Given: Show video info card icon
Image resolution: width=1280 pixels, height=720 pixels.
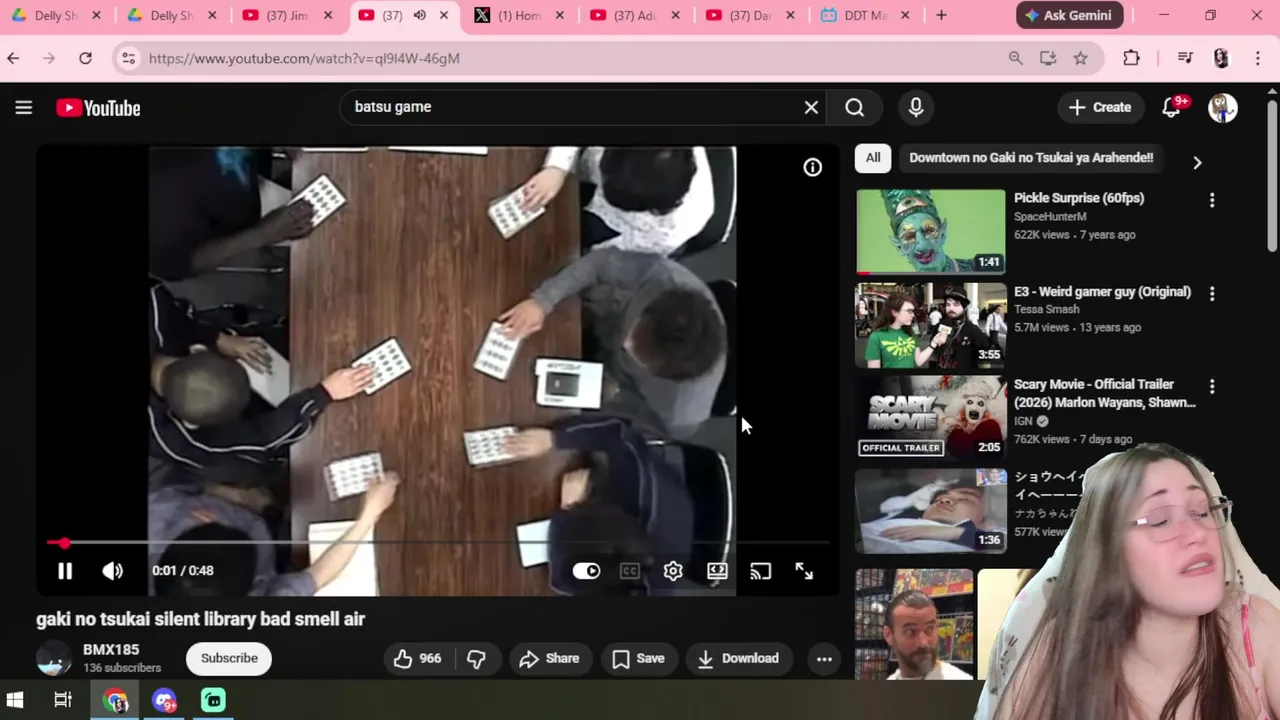Looking at the screenshot, I should click(812, 168).
